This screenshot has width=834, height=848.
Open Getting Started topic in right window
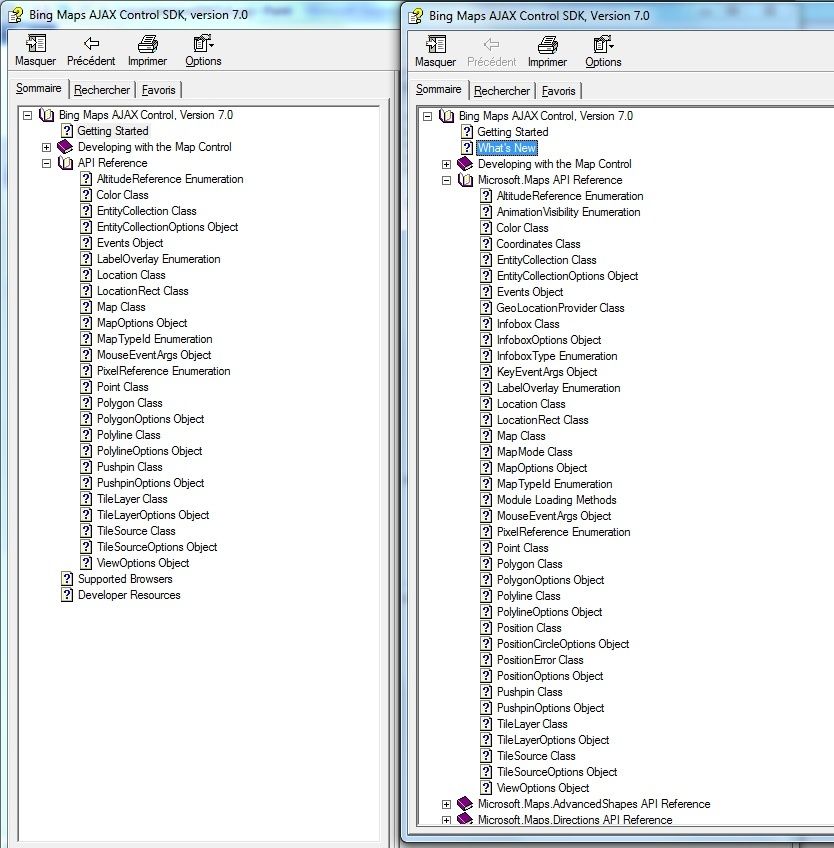(513, 132)
